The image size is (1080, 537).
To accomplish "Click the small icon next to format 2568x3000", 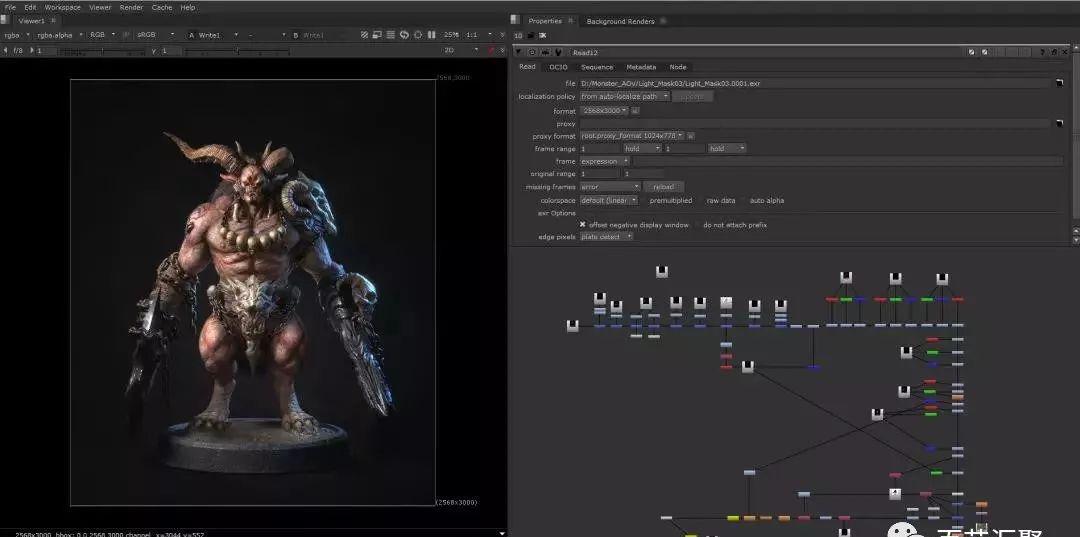I will click(x=635, y=110).
